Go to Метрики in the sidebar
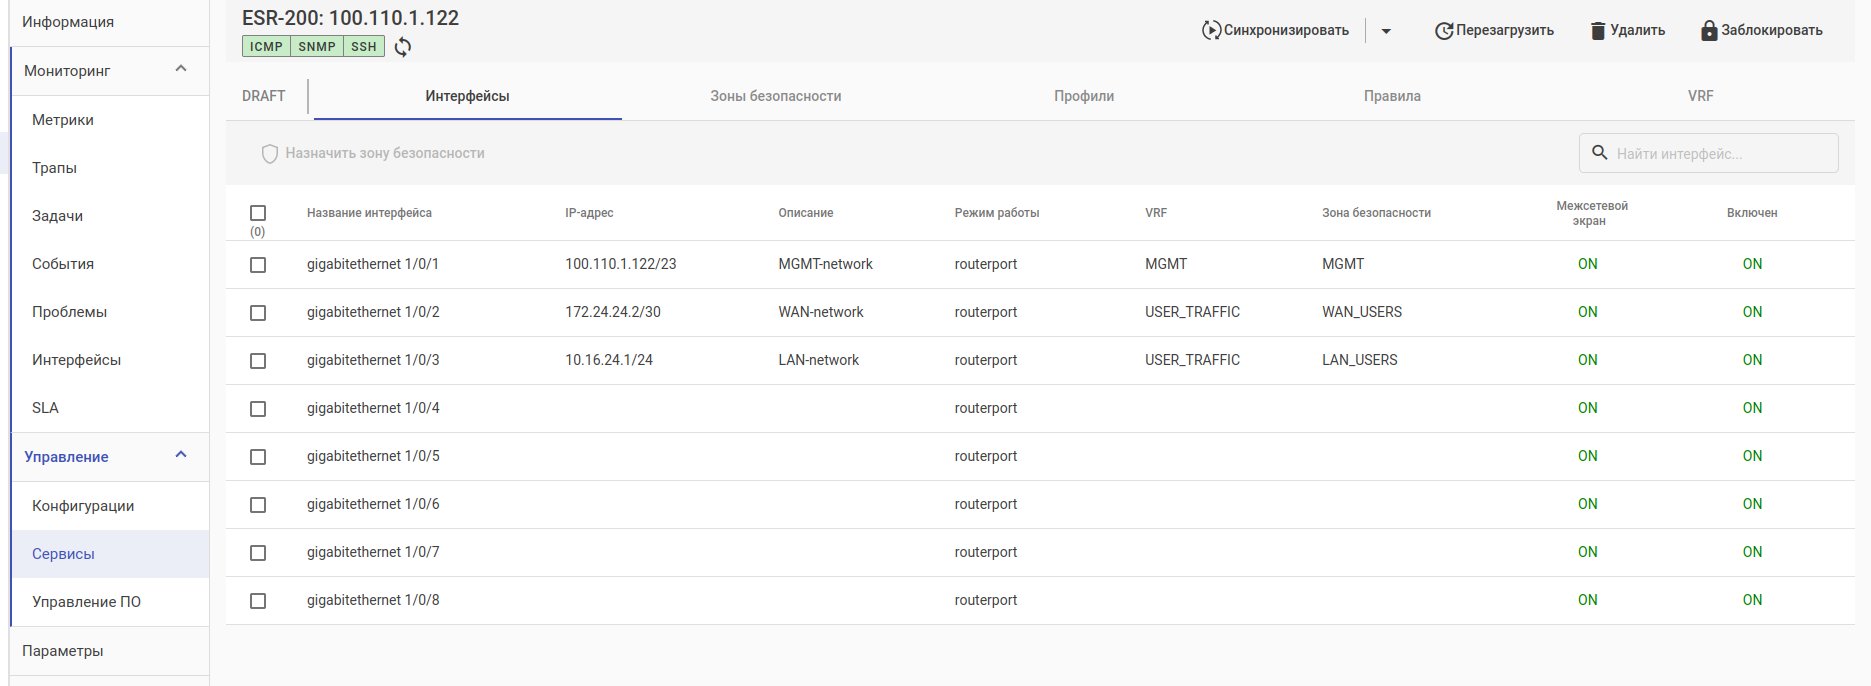1871x686 pixels. (x=63, y=120)
